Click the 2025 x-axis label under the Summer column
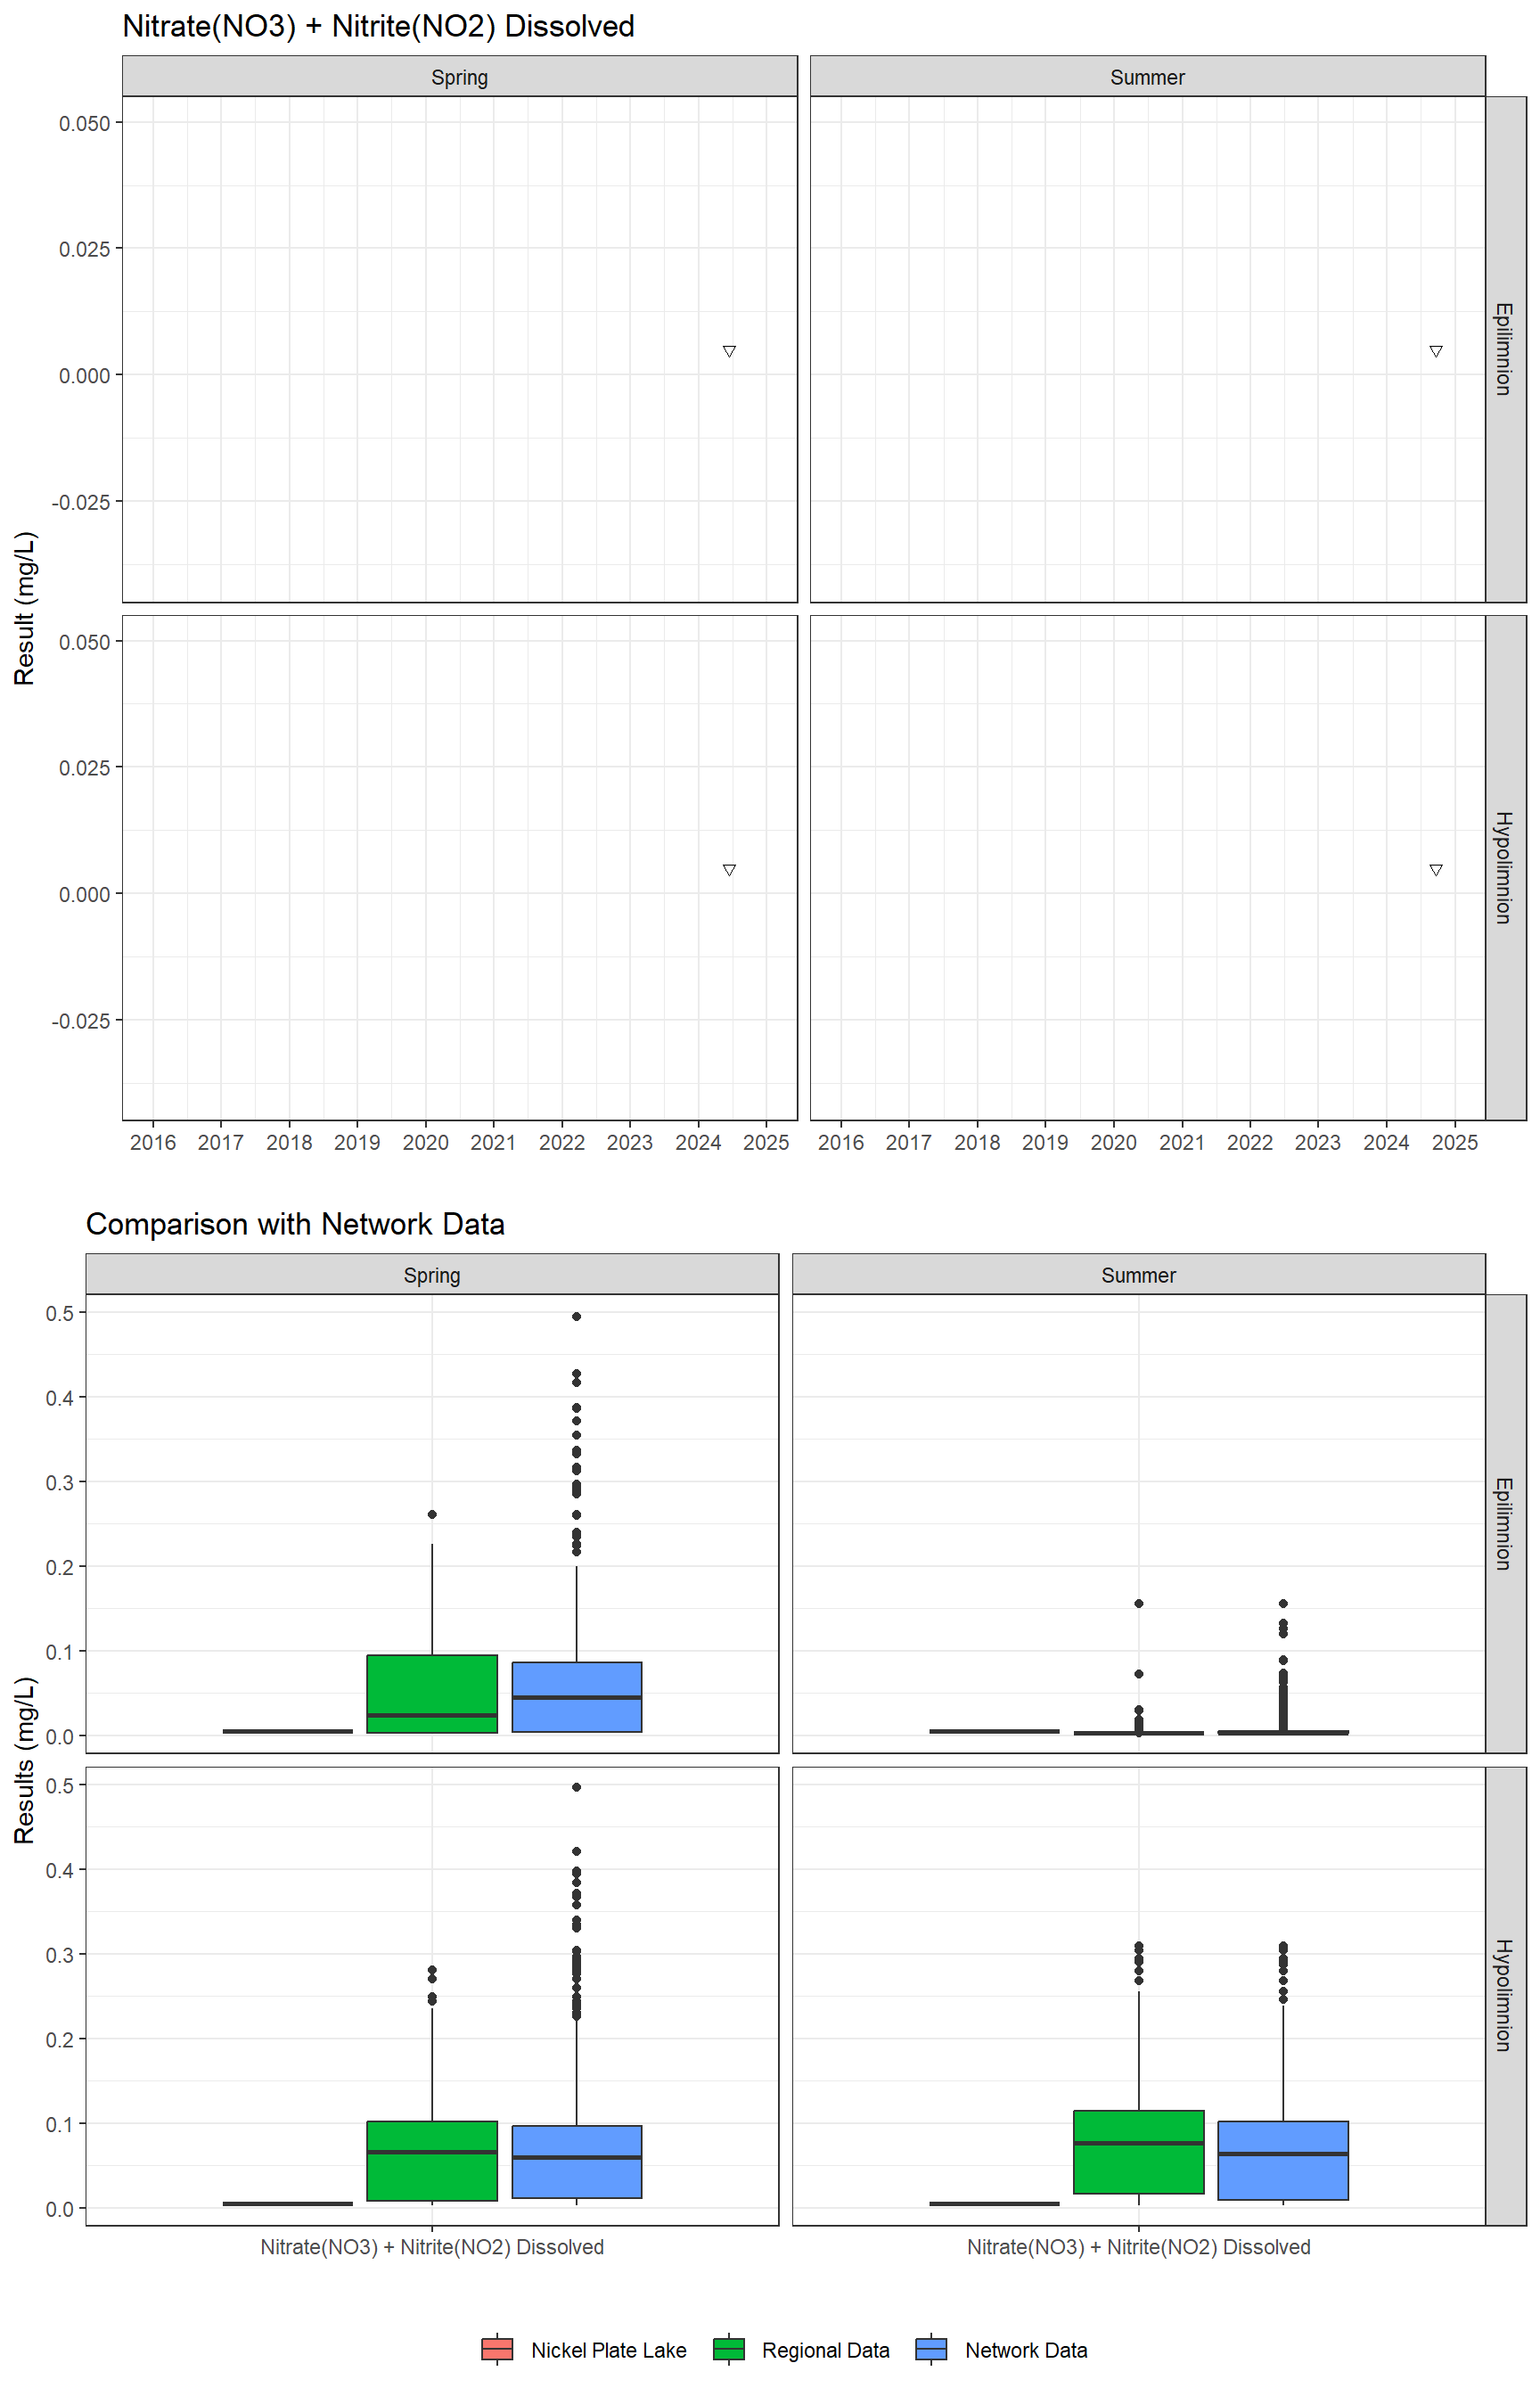Image resolution: width=1540 pixels, height=2396 pixels. [x=1455, y=1142]
